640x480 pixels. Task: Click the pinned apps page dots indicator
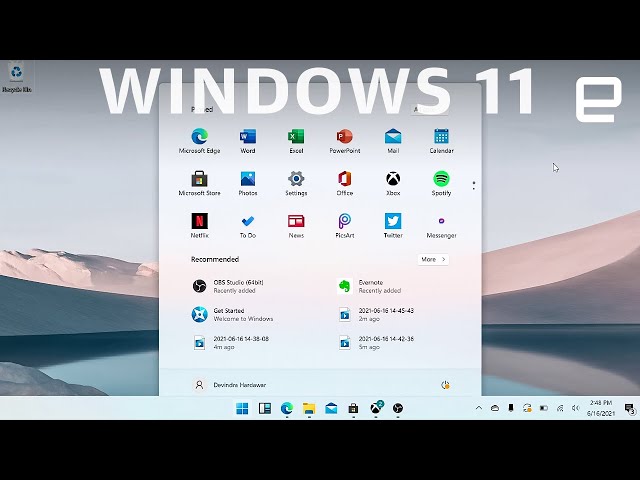point(473,185)
